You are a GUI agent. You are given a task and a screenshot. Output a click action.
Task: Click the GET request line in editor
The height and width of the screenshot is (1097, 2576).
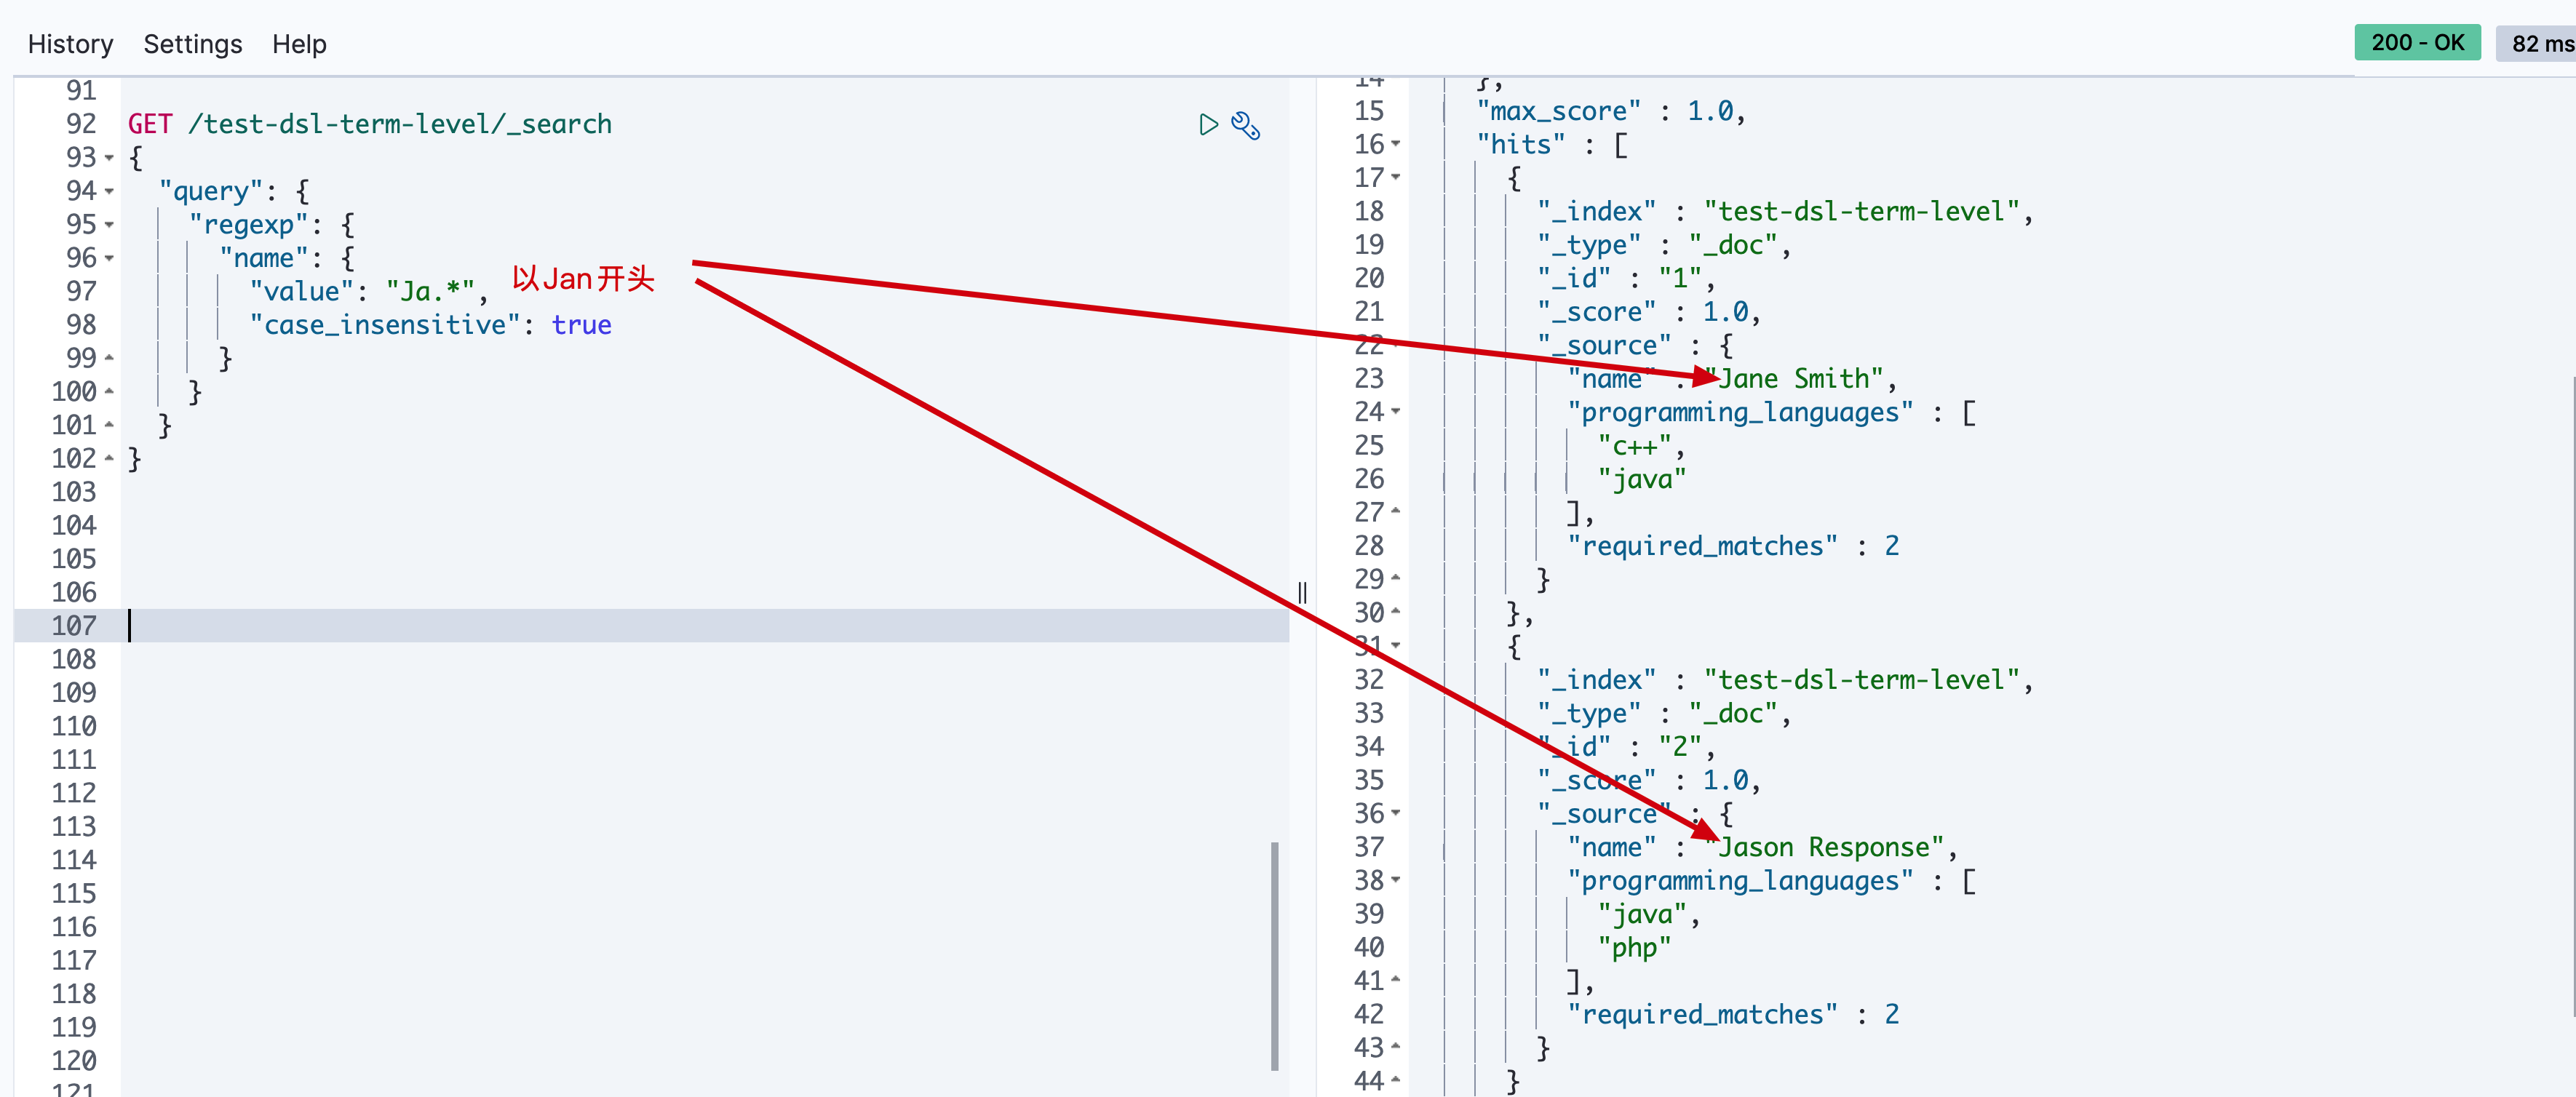tap(370, 124)
